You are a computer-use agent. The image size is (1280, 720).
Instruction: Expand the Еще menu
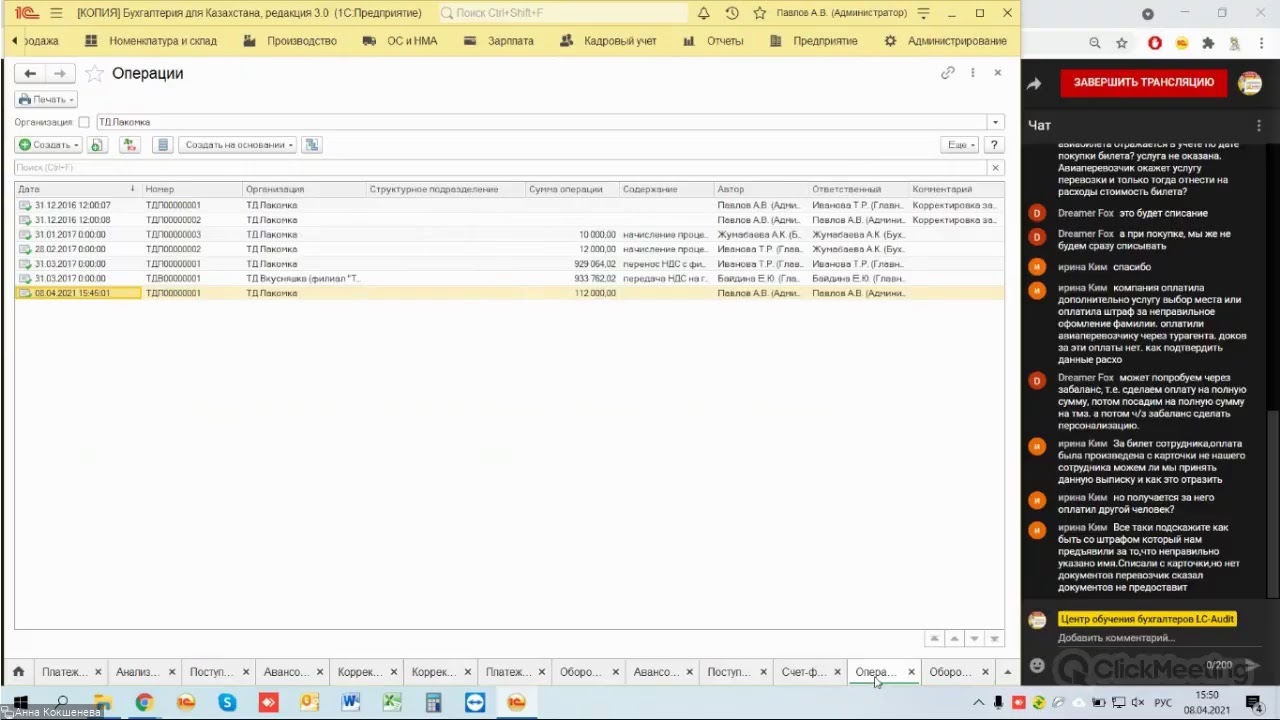click(961, 145)
